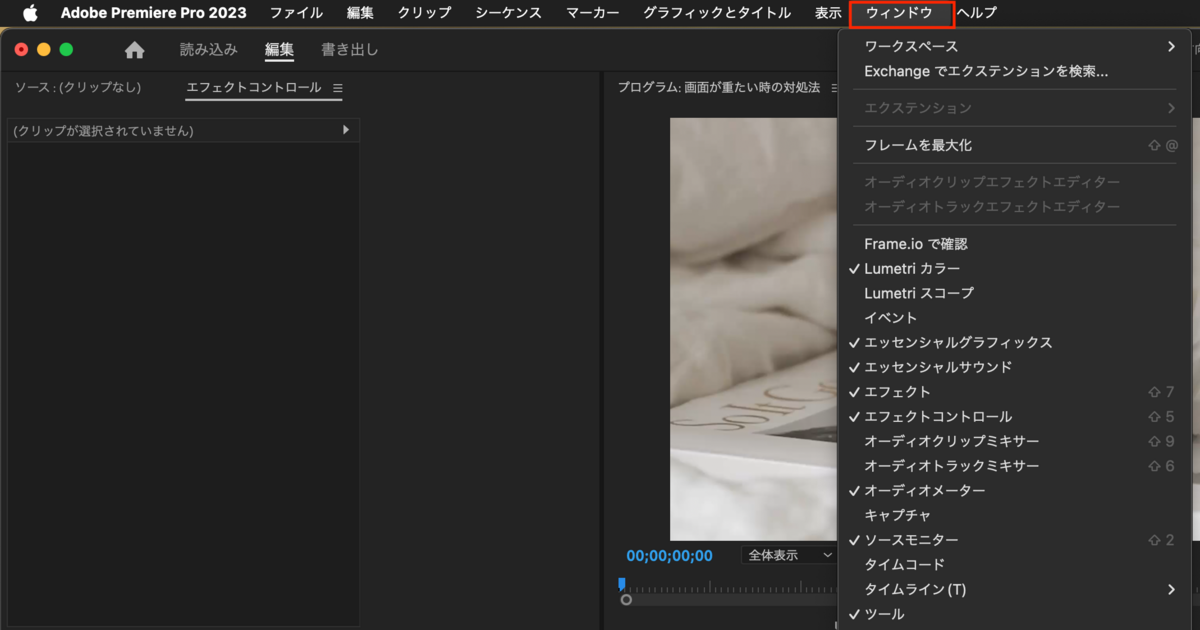Uncheck オーディオメーター panel

(1015, 490)
